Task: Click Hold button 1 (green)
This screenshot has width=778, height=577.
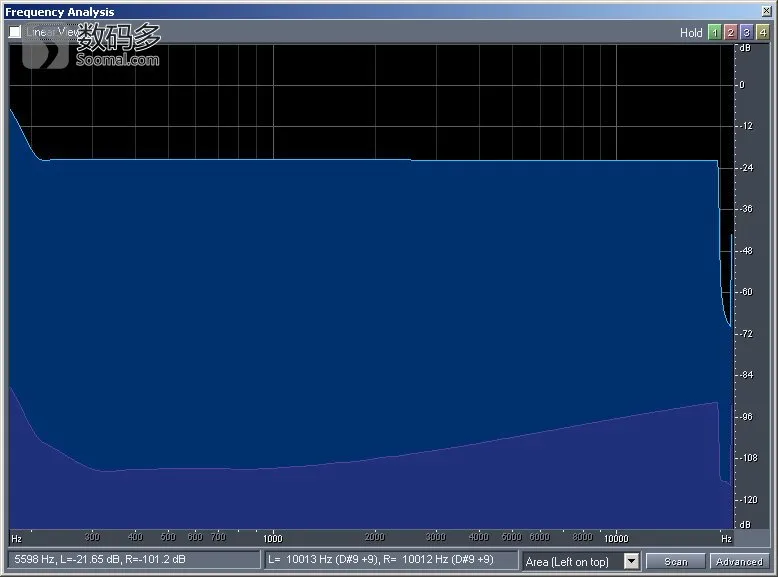Action: 714,33
